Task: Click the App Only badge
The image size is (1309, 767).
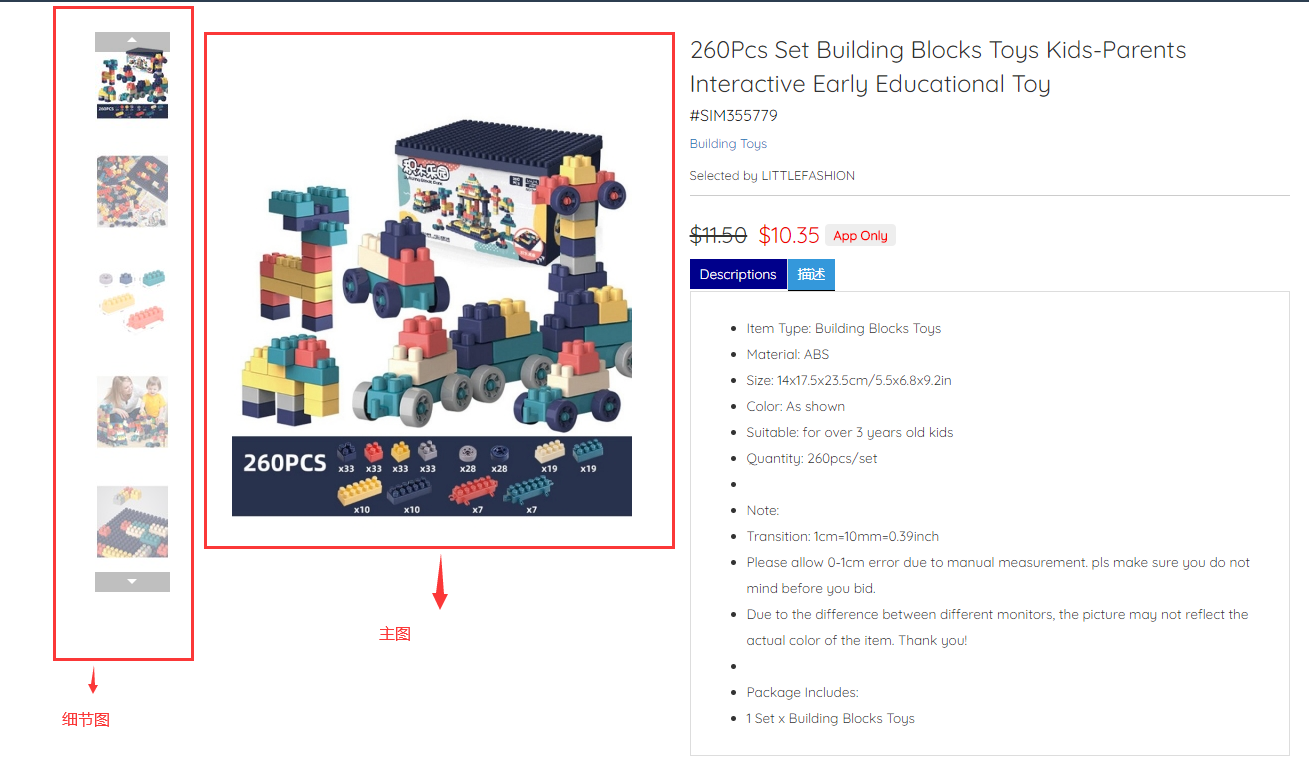Action: coord(861,236)
